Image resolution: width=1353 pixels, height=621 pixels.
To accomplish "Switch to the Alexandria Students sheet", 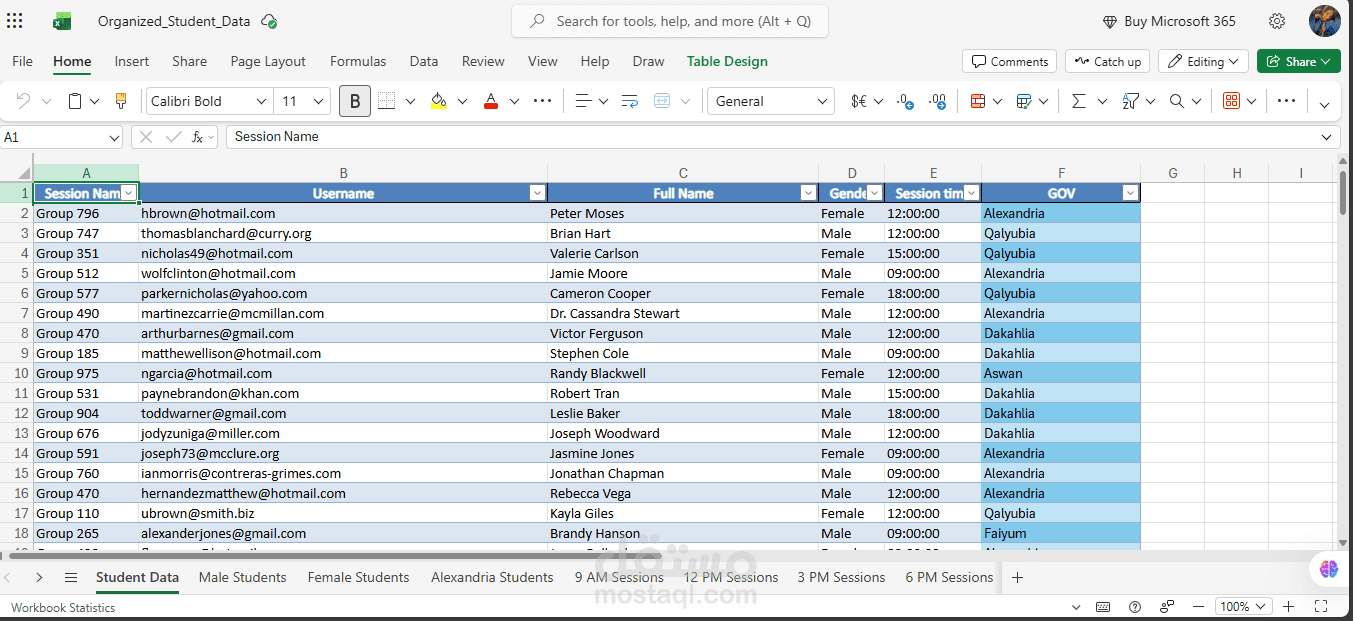I will click(492, 577).
